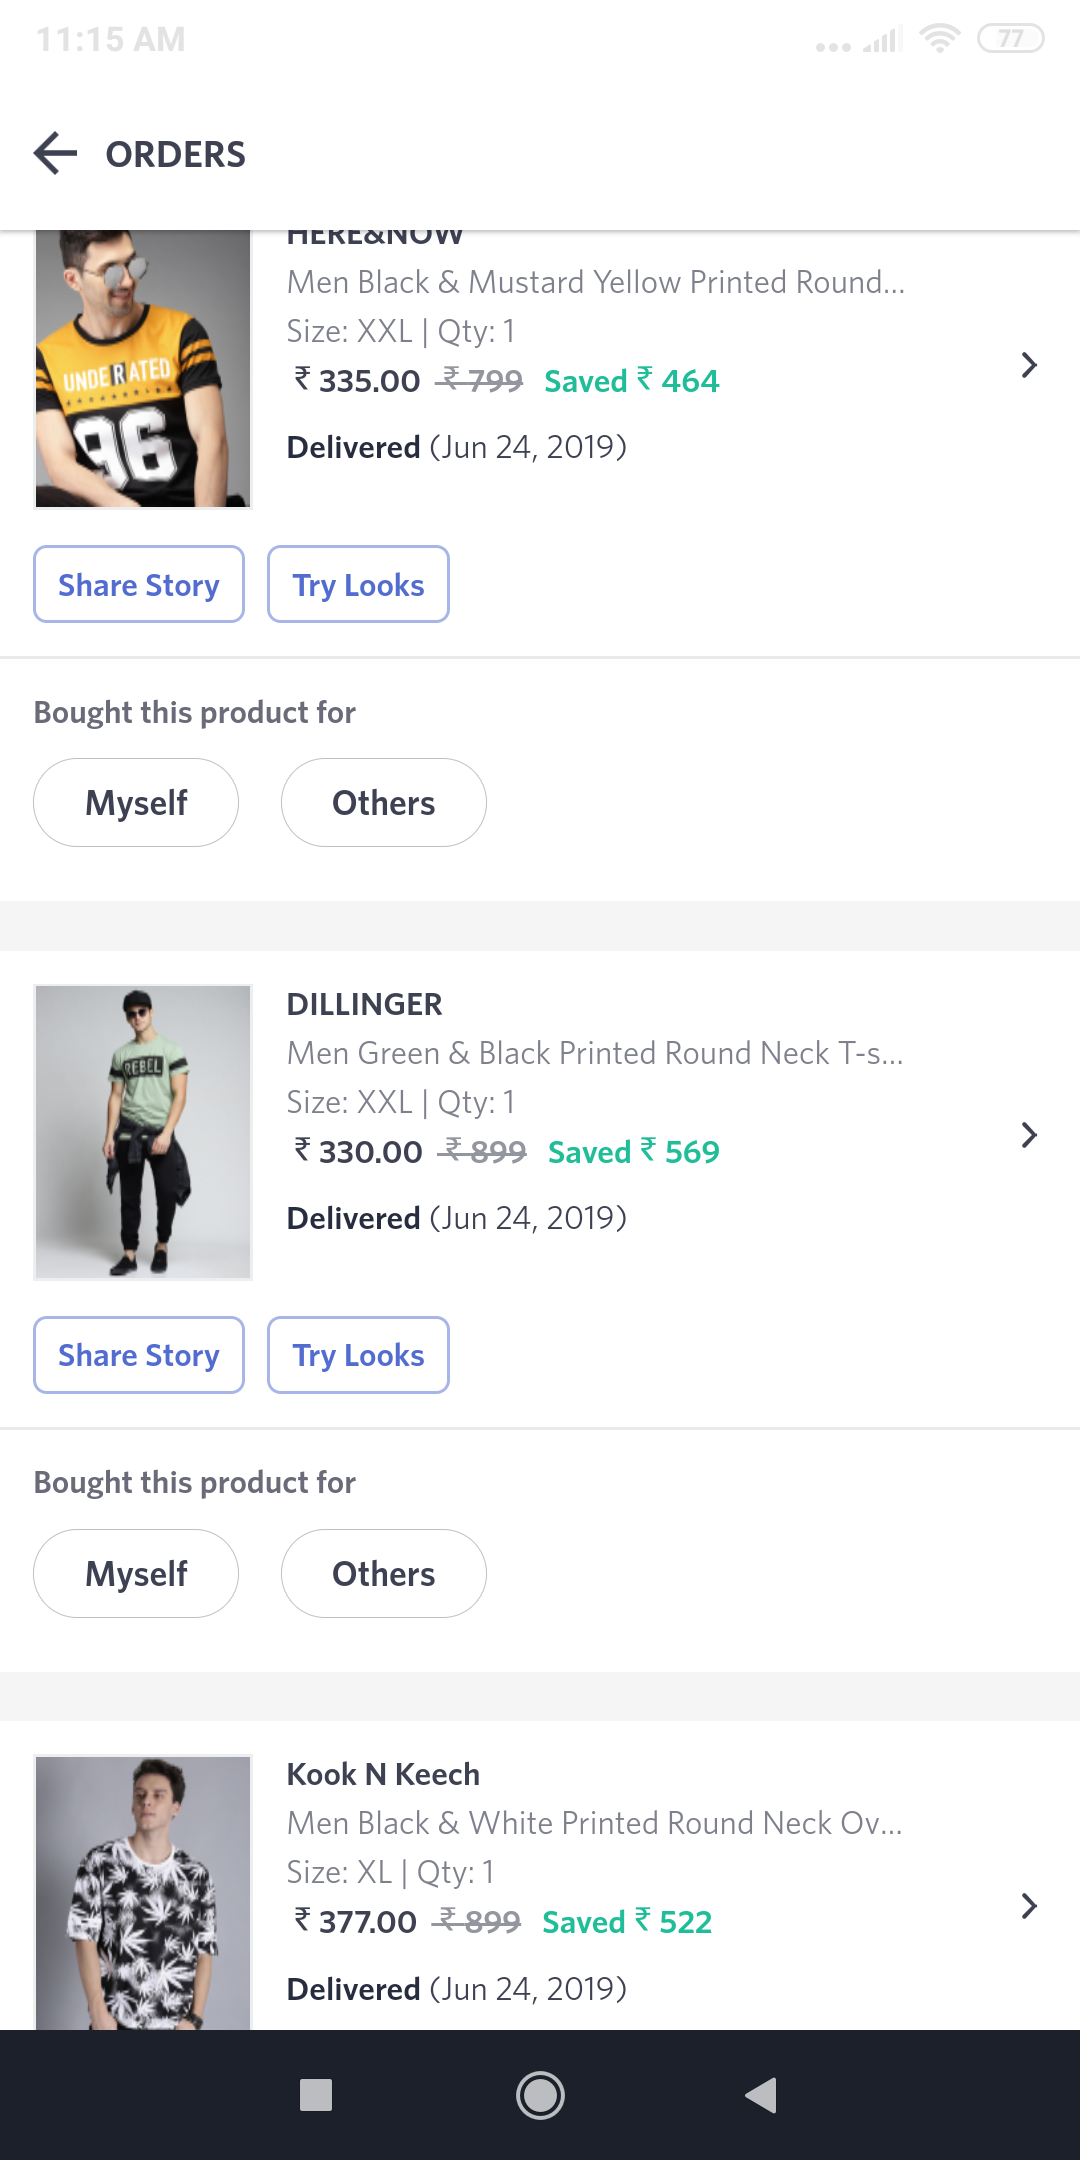Select Others for HERE&NOW t-shirt

click(383, 803)
